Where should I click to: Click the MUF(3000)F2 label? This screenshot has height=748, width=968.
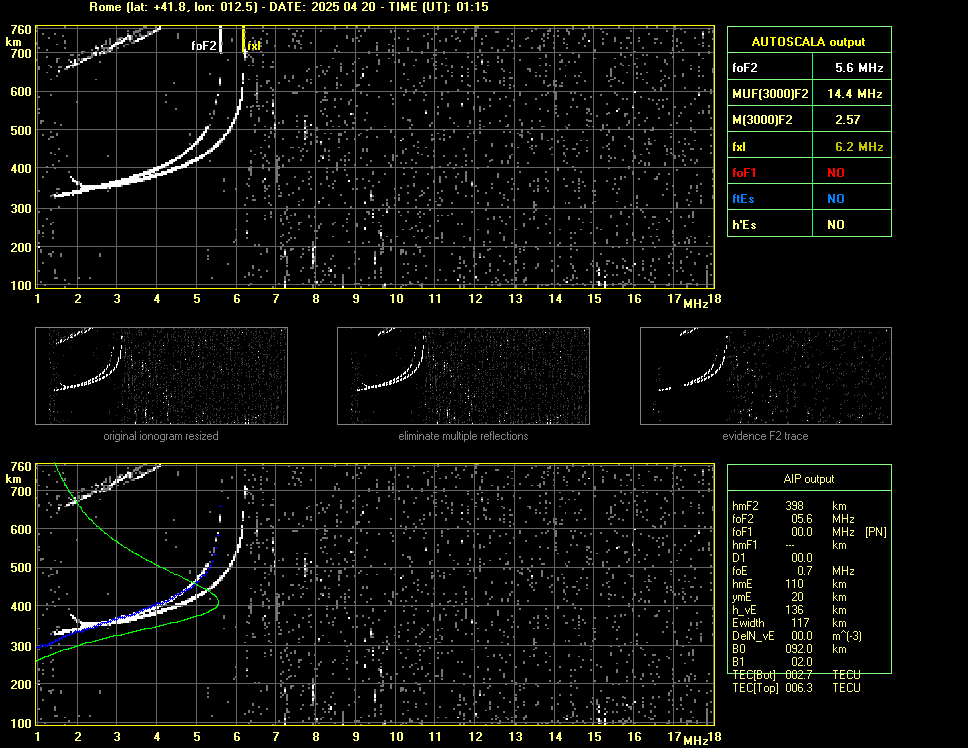(x=770, y=94)
